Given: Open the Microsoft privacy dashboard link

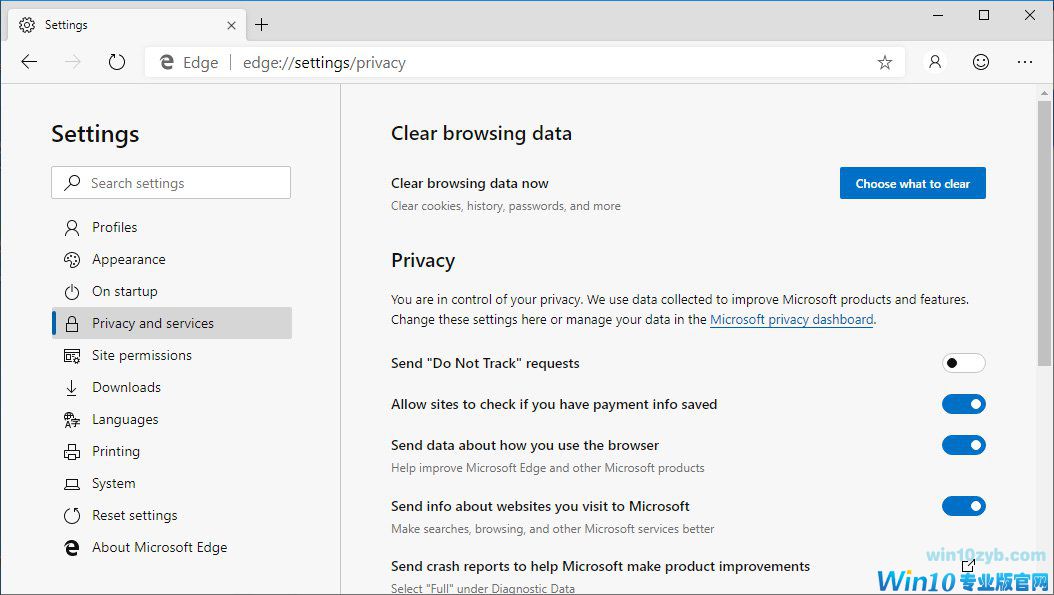Looking at the screenshot, I should click(792, 319).
